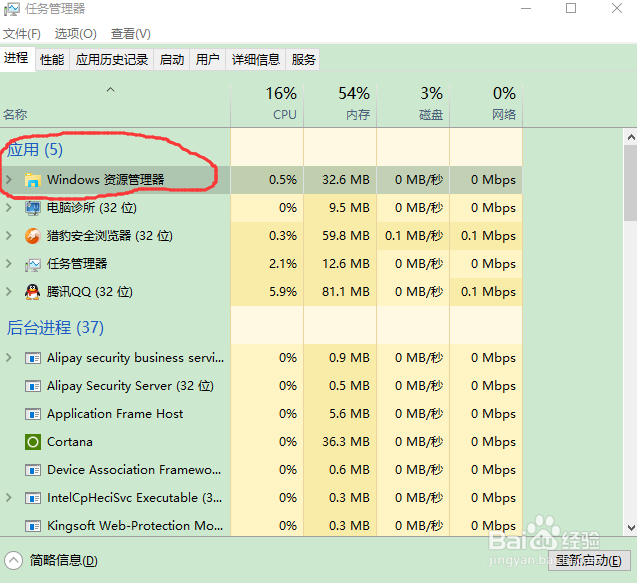Viewport: 637px width, 583px height.
Task: Click the 猎豹安全浏览器 icon
Action: [32, 236]
